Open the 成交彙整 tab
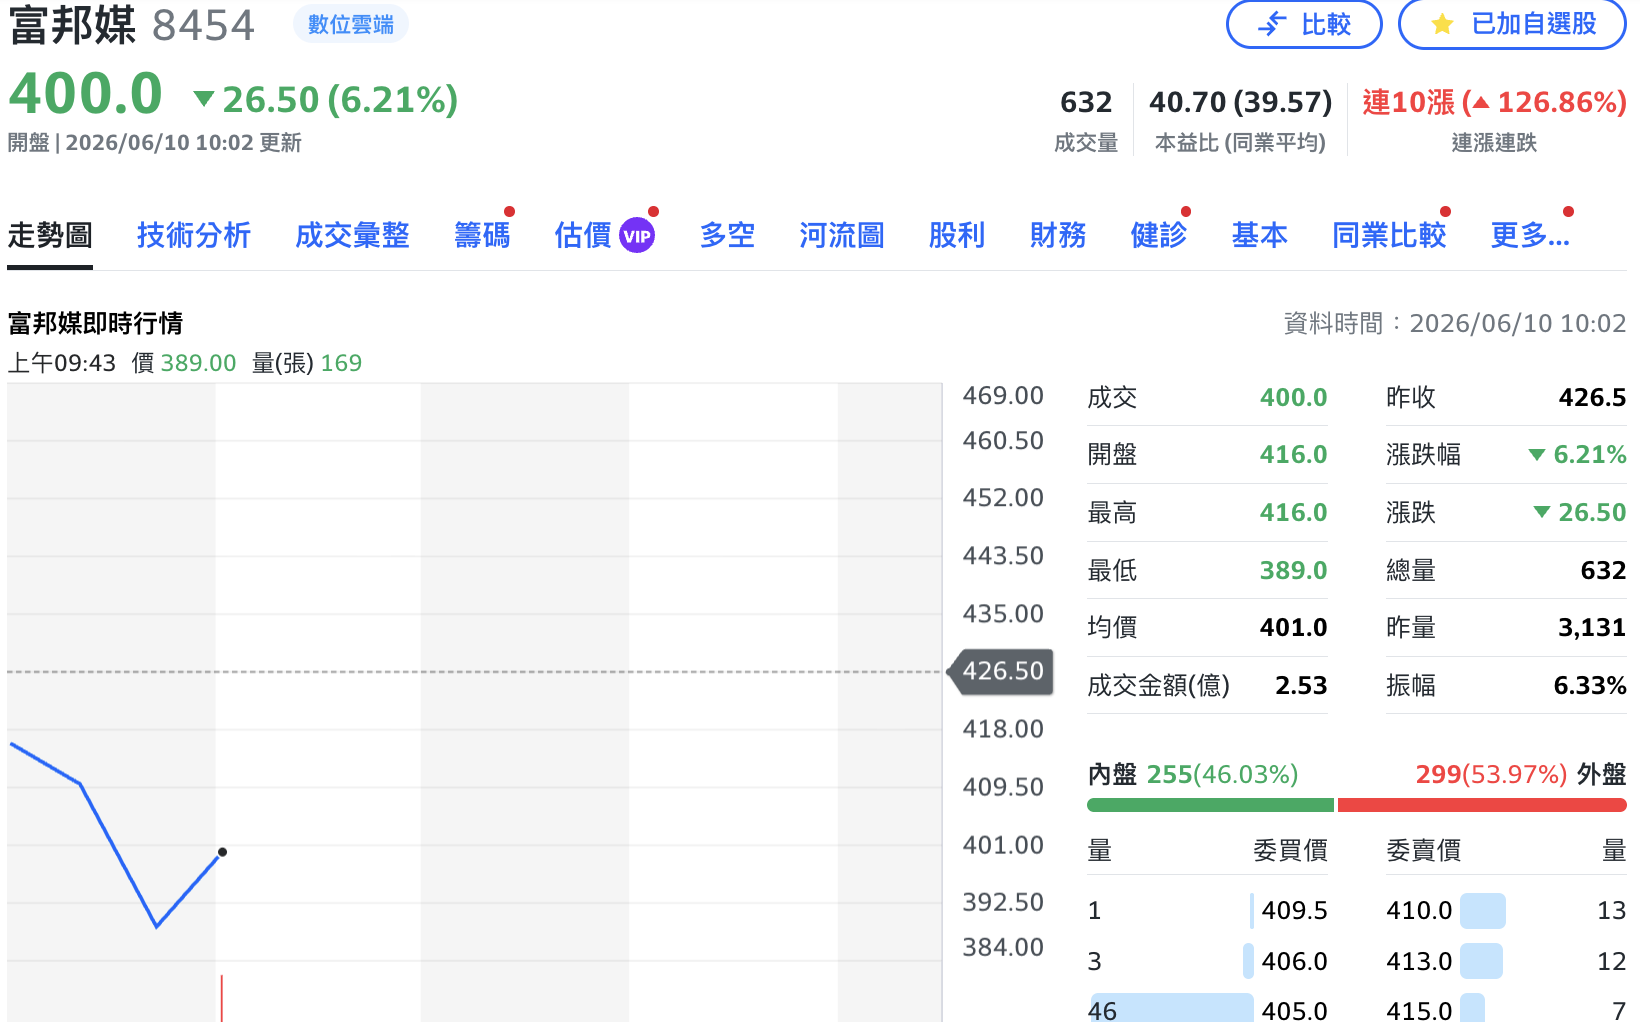Viewport: 1640px width, 1022px height. click(x=352, y=236)
